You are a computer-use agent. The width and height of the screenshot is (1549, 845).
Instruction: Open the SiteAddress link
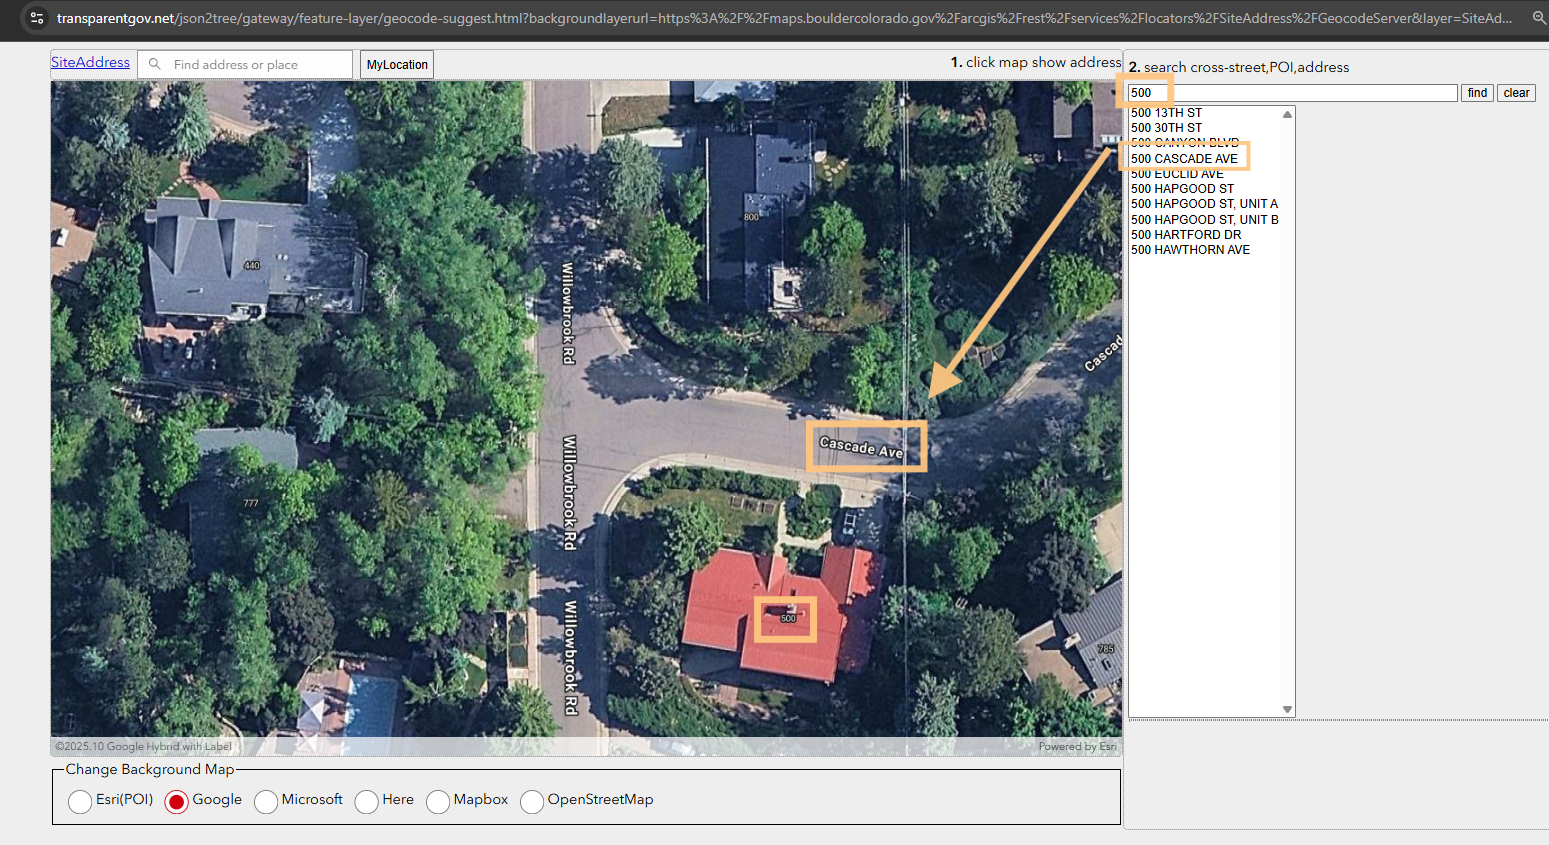point(90,62)
